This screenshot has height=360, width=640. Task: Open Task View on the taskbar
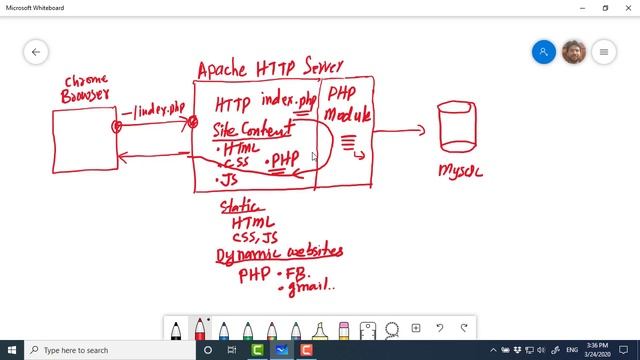[232, 350]
